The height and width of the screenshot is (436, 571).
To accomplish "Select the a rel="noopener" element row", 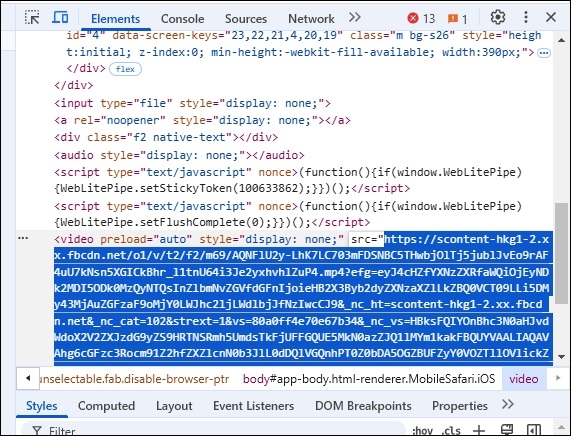I will pos(202,120).
